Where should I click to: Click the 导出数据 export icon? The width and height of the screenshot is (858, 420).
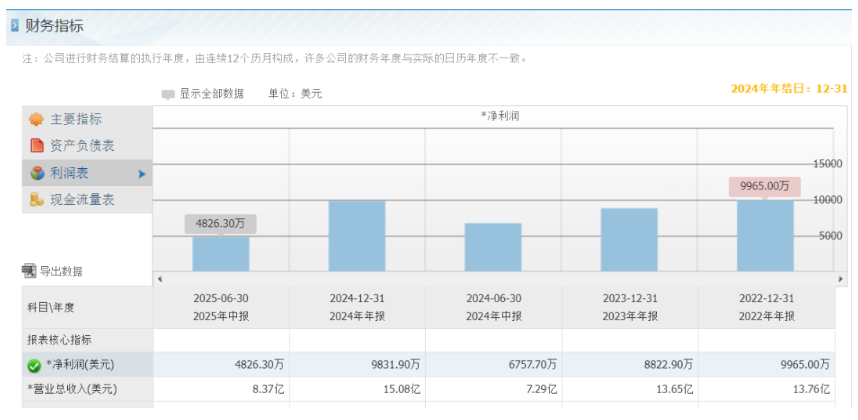[28, 271]
